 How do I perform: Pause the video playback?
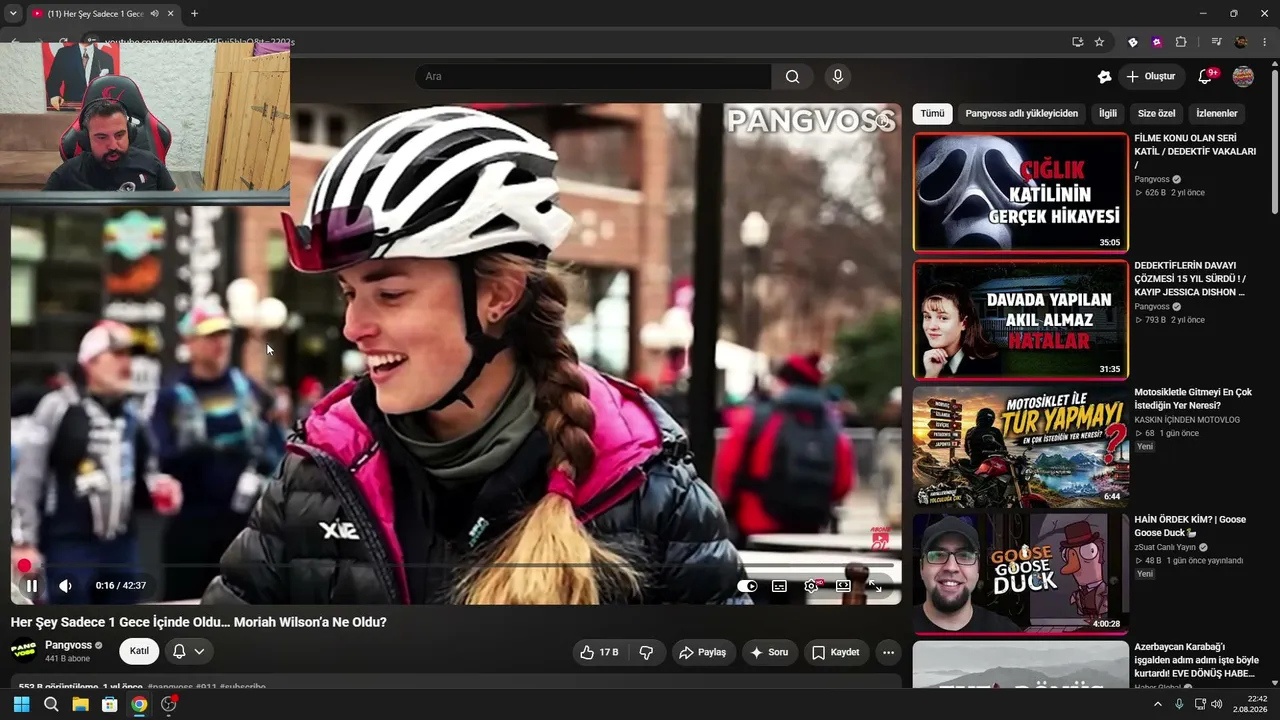[32, 586]
